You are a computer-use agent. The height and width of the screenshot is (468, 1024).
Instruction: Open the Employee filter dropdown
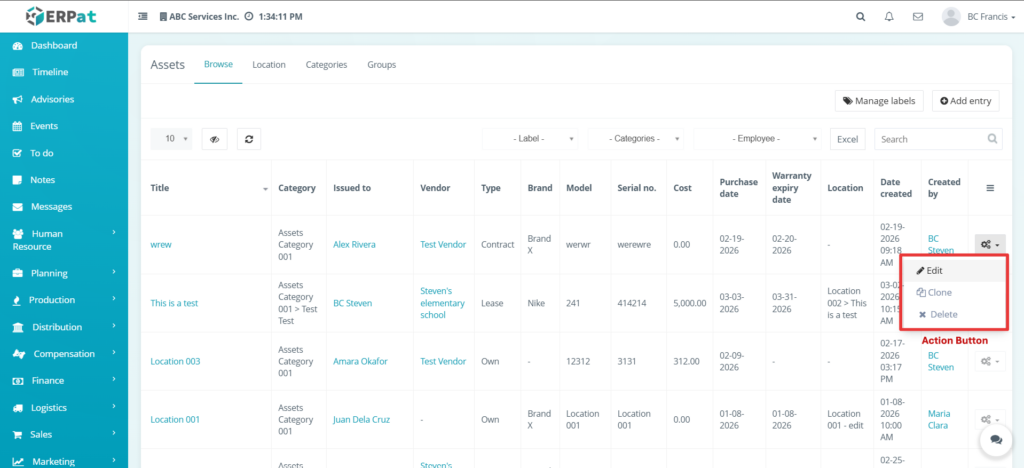760,139
